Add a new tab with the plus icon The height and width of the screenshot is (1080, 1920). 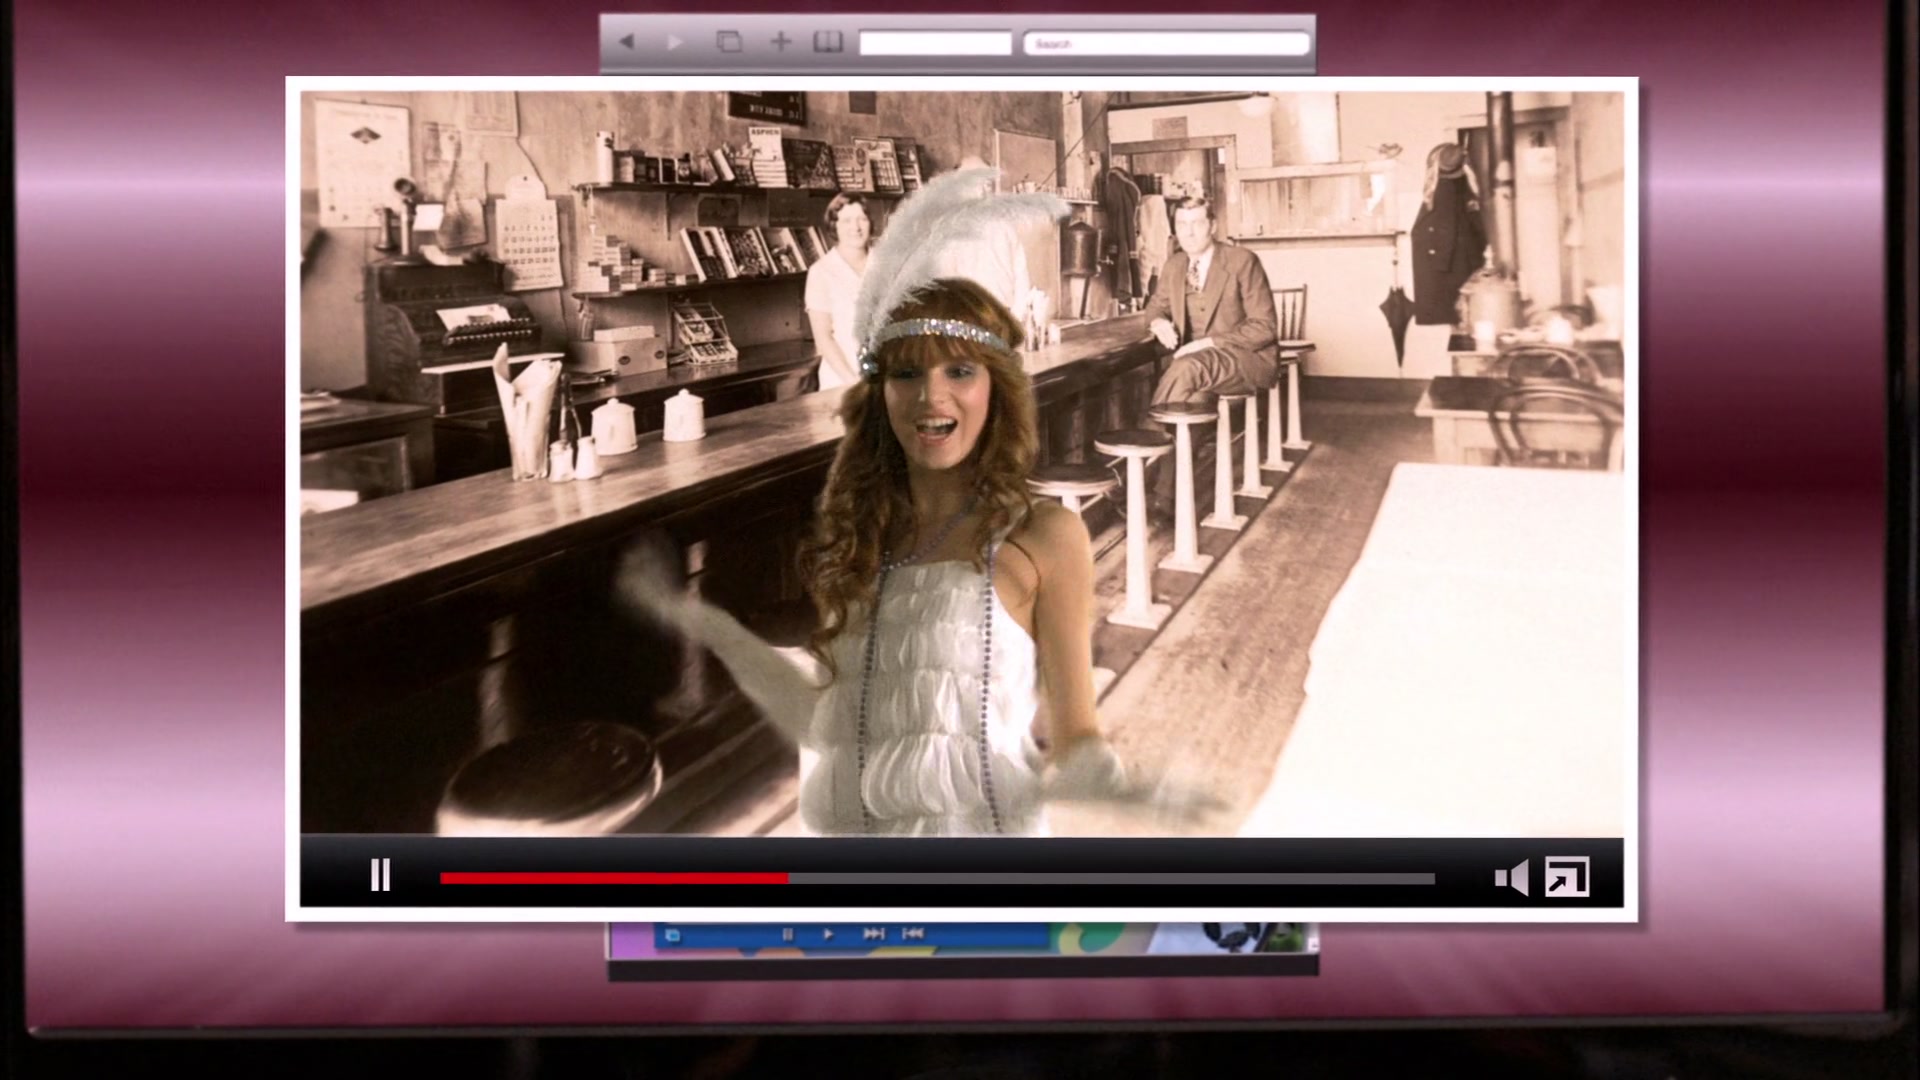[781, 41]
